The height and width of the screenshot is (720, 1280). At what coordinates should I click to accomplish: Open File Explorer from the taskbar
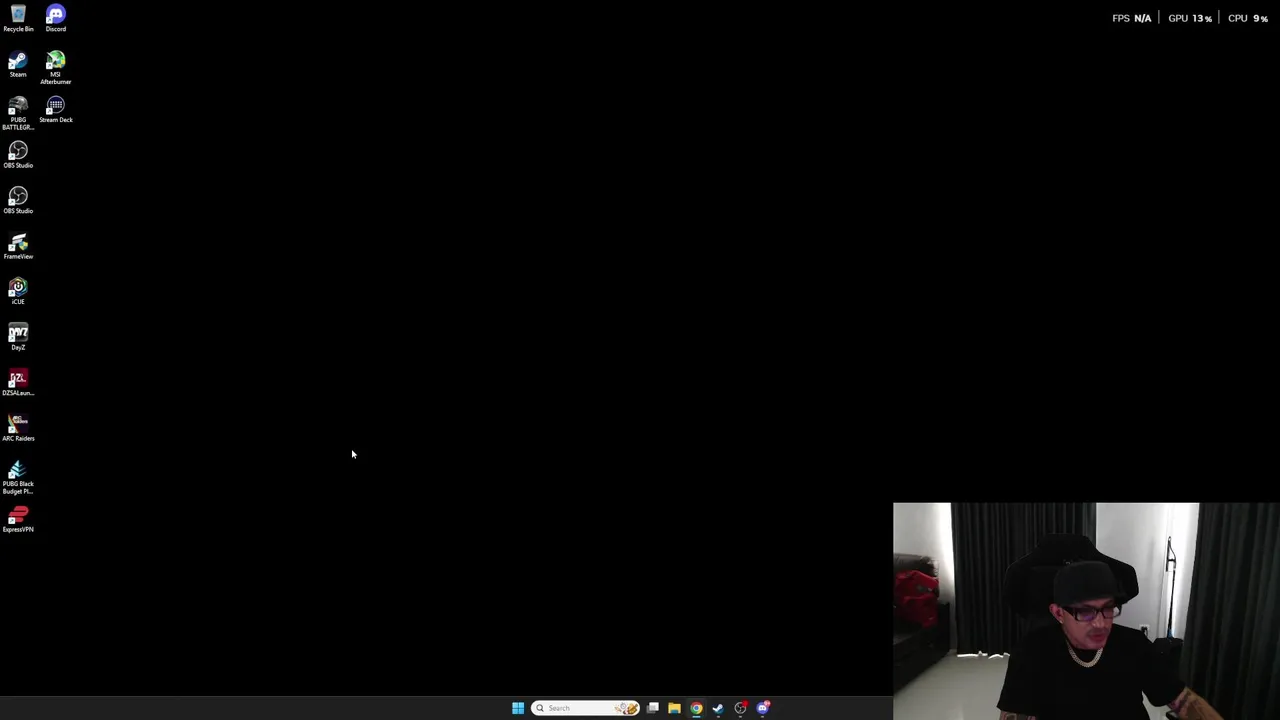coord(674,708)
